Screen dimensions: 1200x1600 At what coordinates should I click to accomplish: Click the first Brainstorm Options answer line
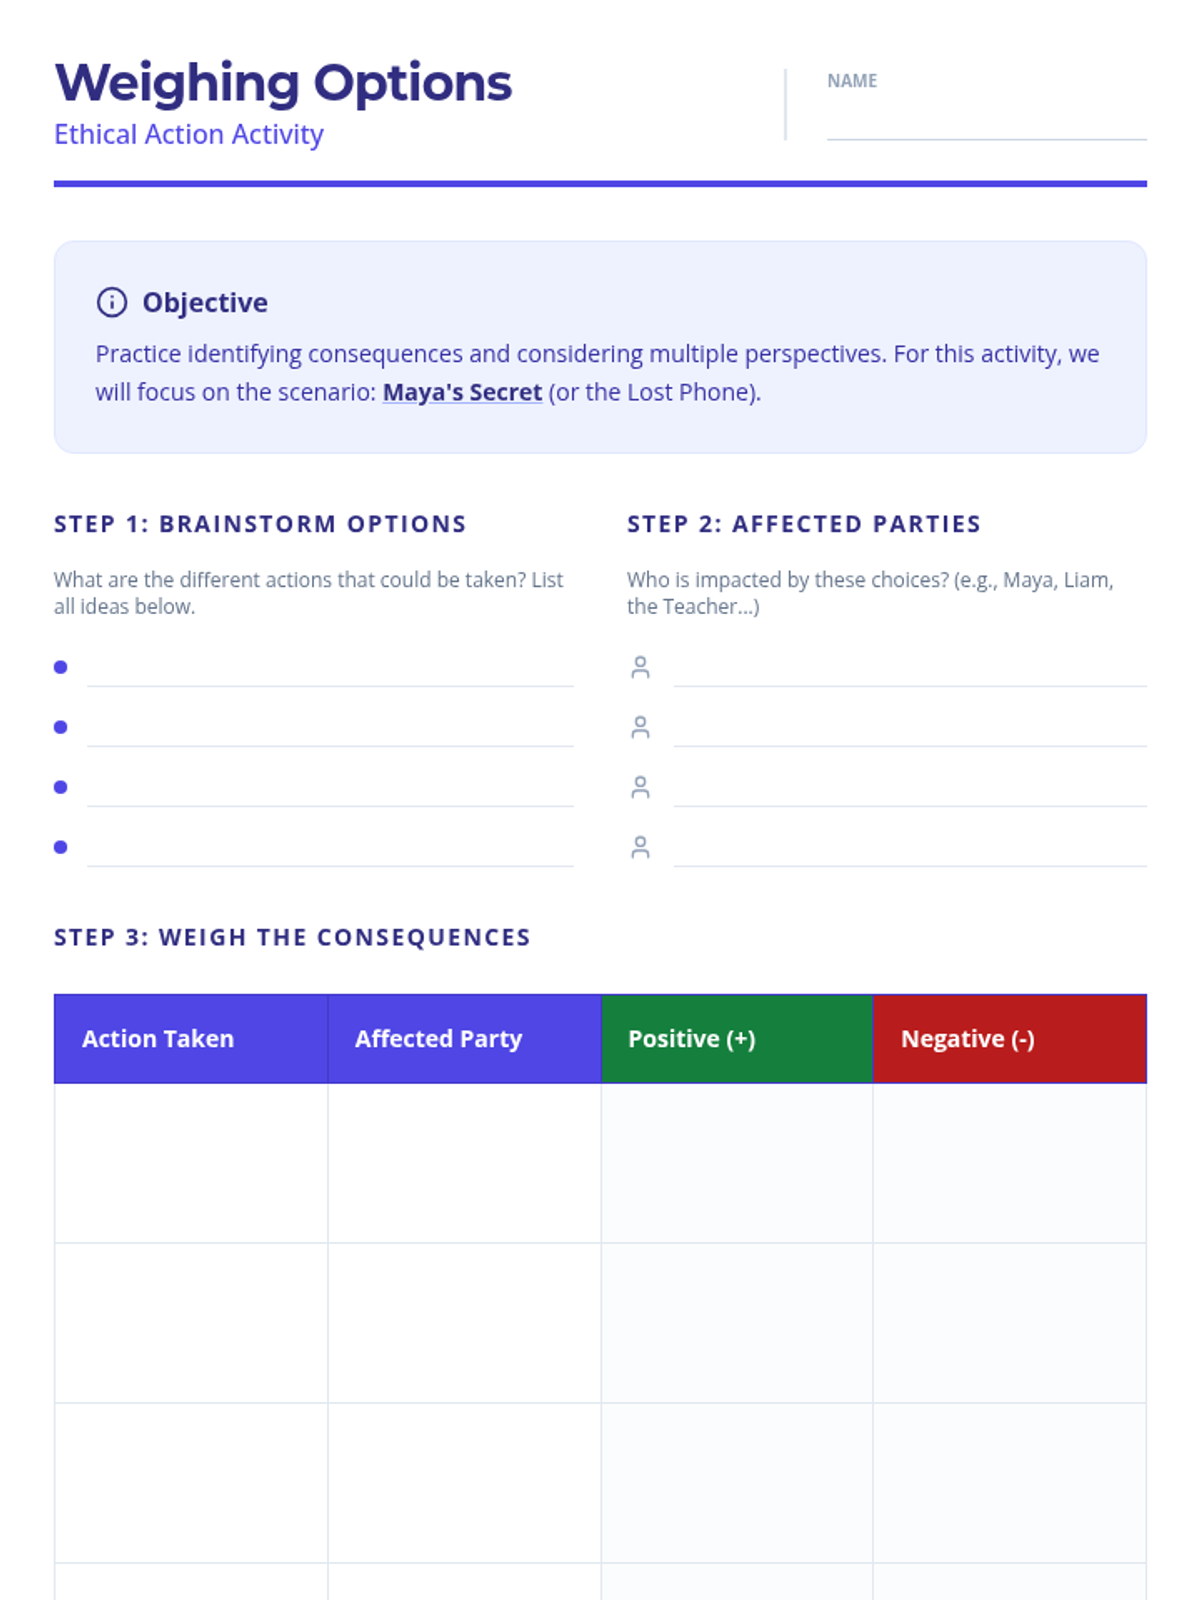click(330, 668)
